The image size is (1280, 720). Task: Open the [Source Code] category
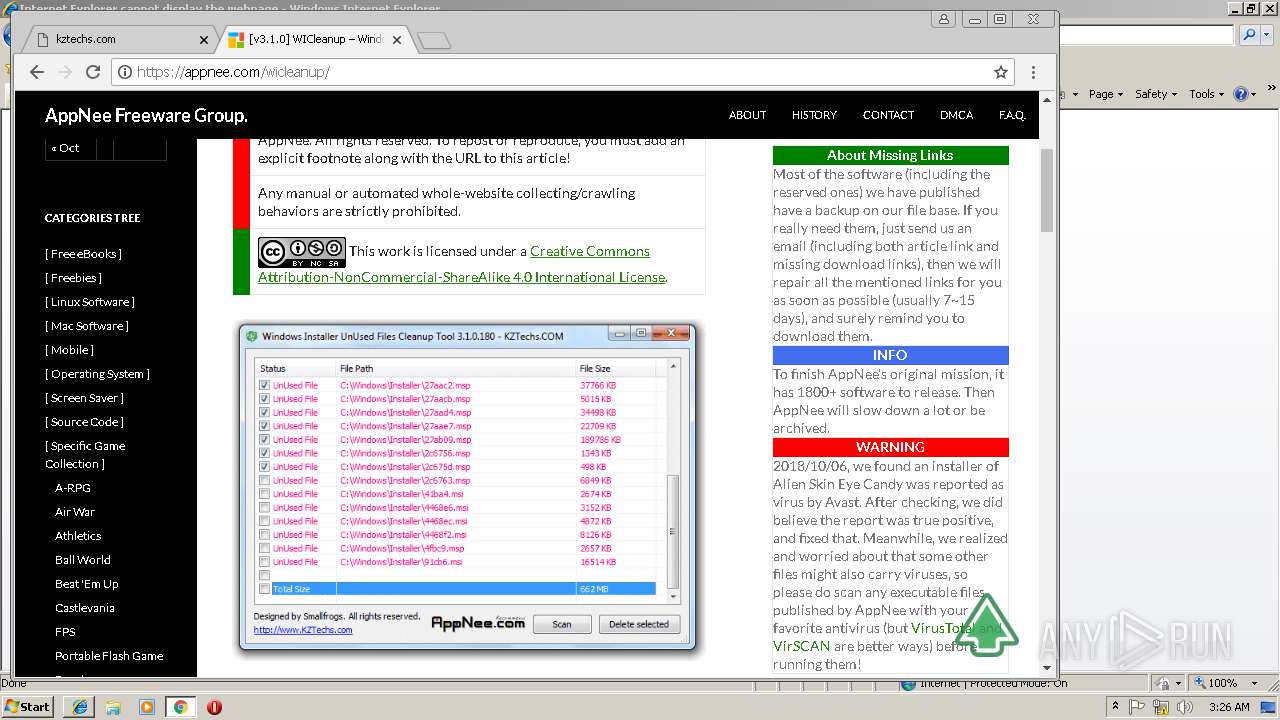(84, 422)
